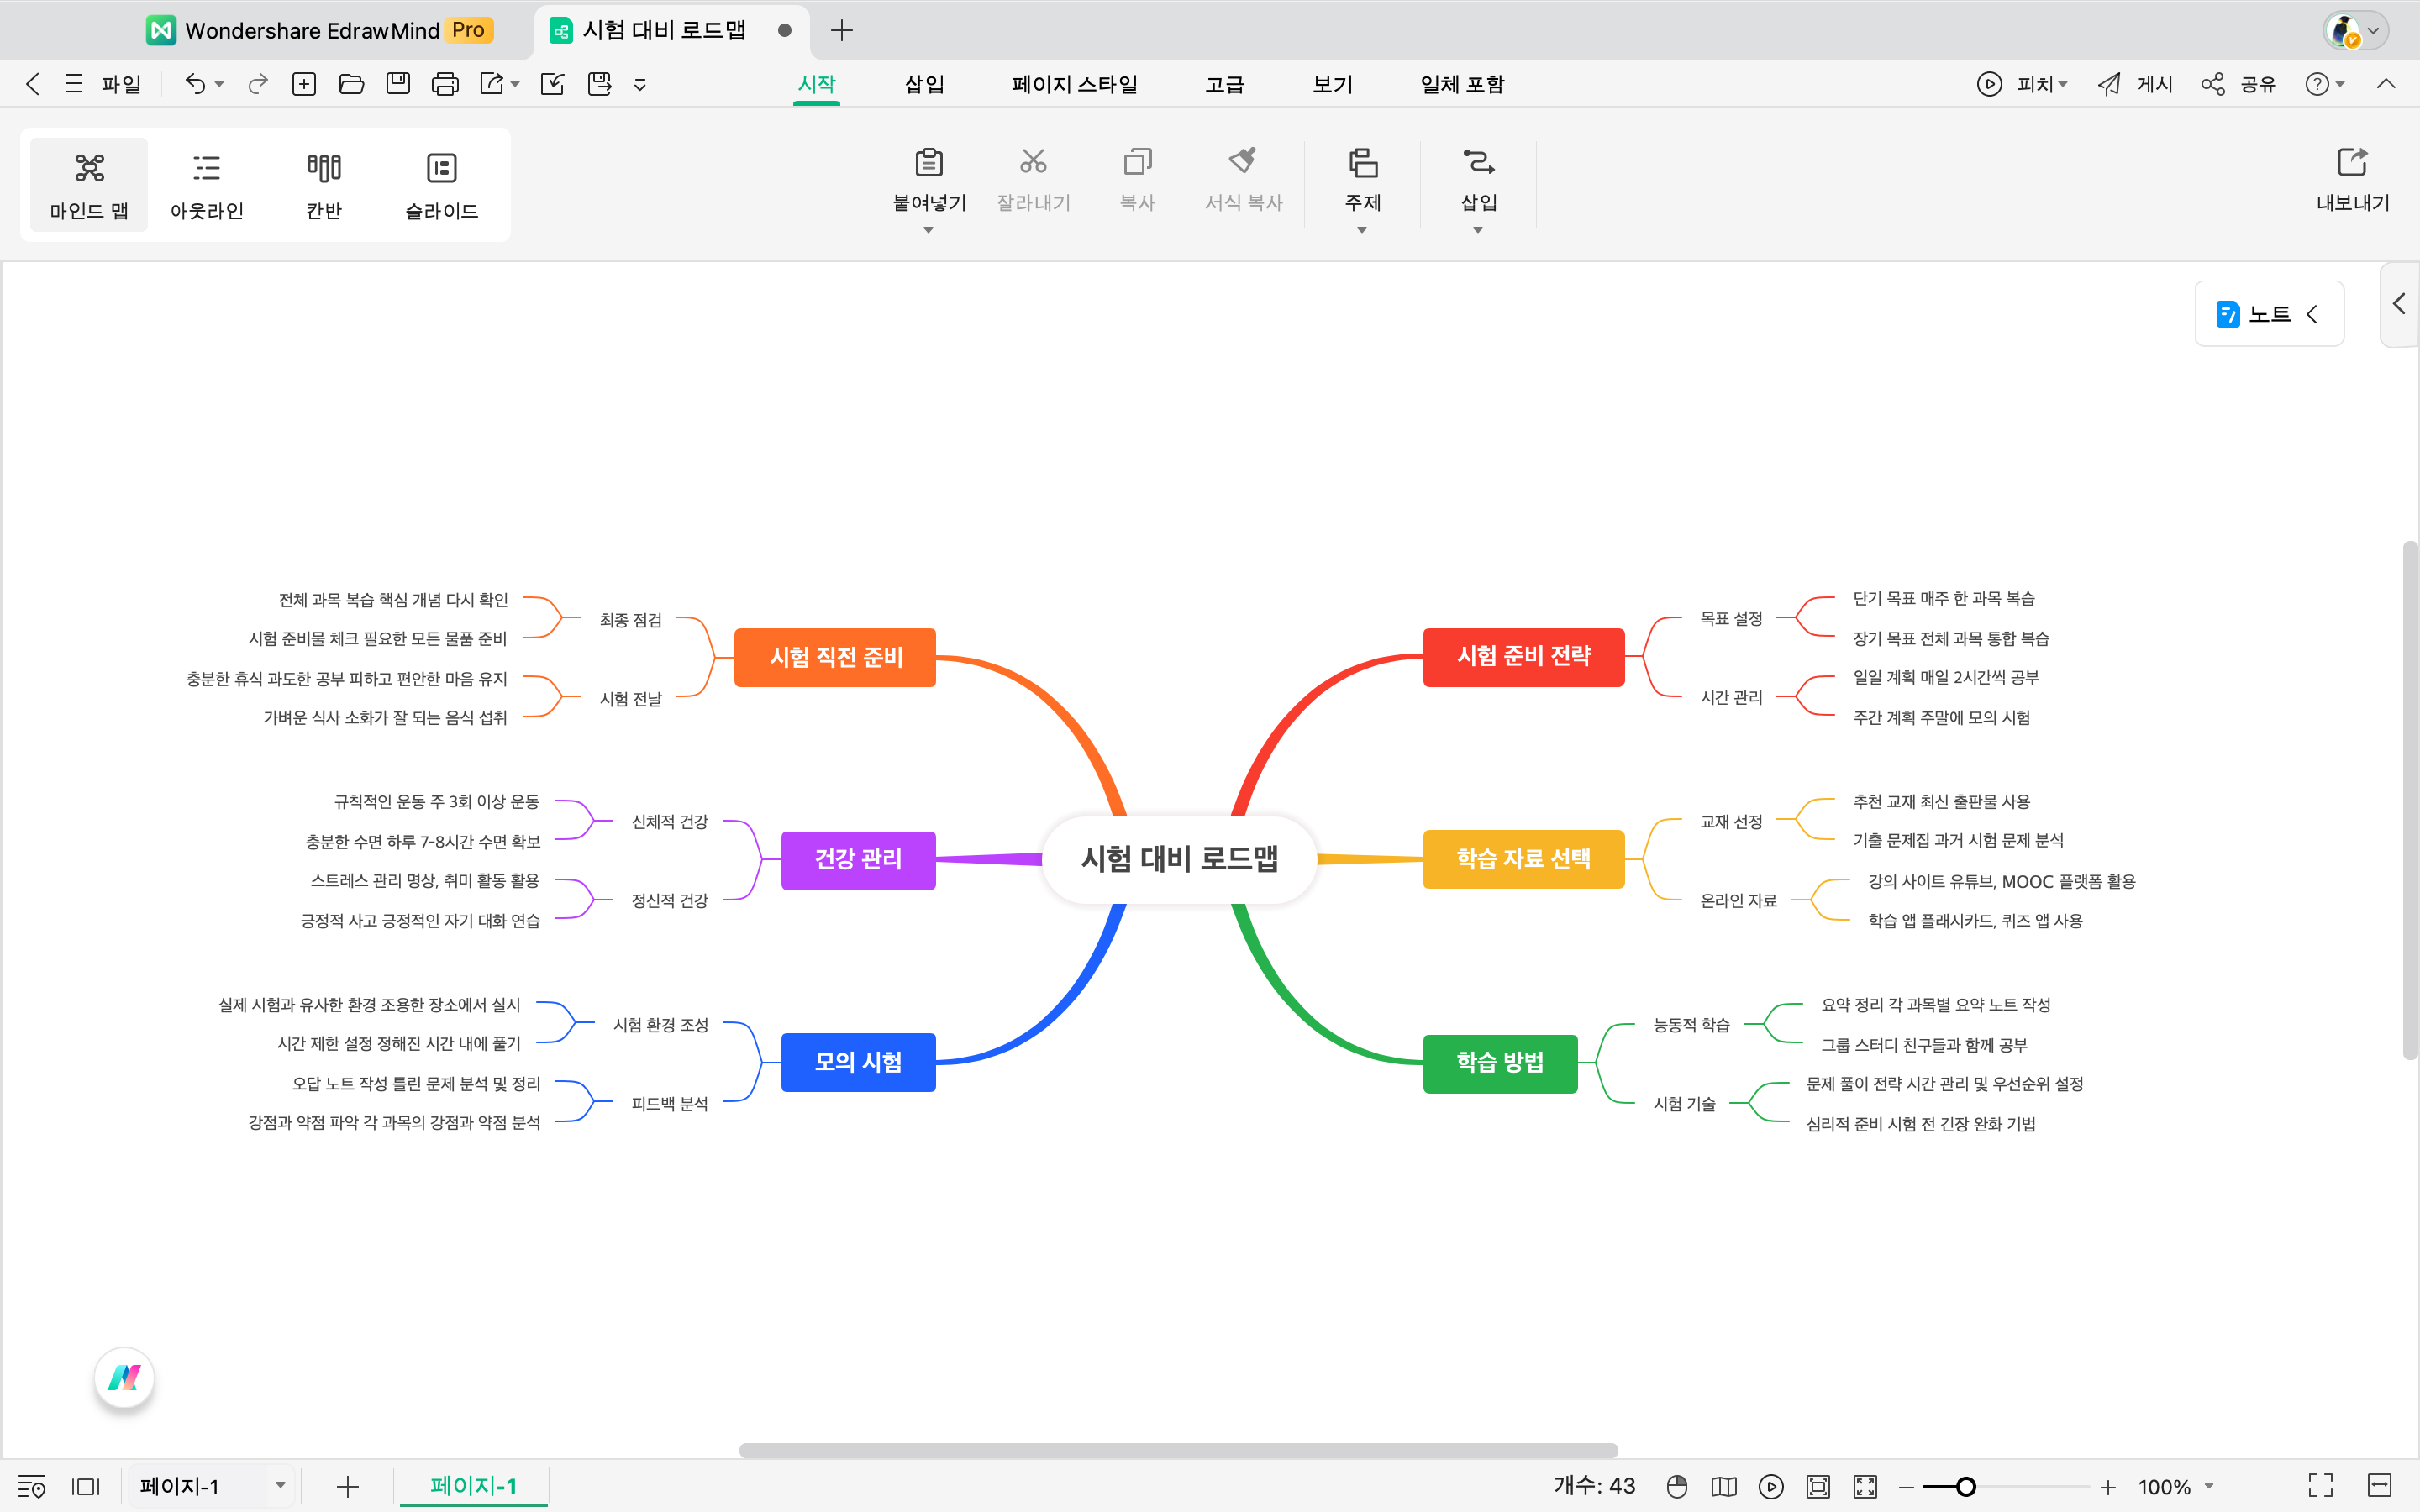Screen dimensions: 2420x1512
Task: Click the Paste (붙여넣기) clipboard icon
Action: pos(928,163)
